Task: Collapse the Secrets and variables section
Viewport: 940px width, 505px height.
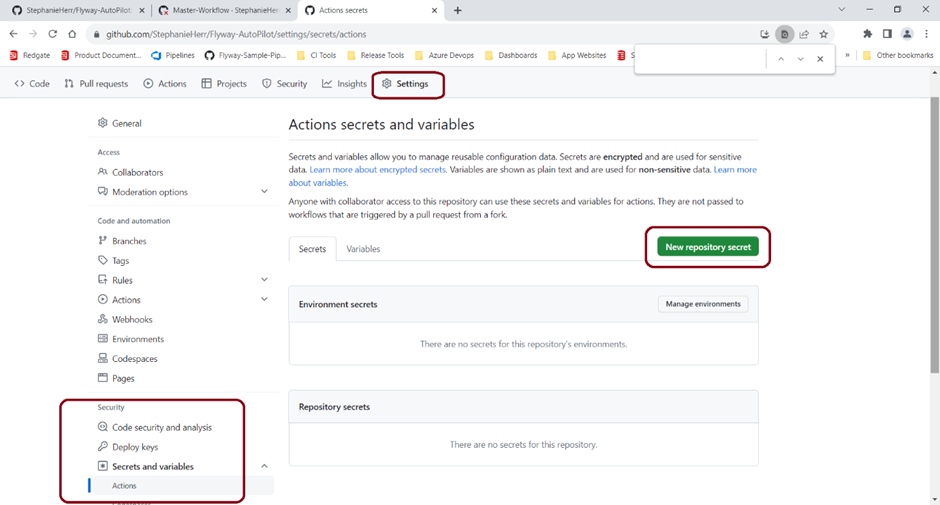Action: click(x=264, y=466)
